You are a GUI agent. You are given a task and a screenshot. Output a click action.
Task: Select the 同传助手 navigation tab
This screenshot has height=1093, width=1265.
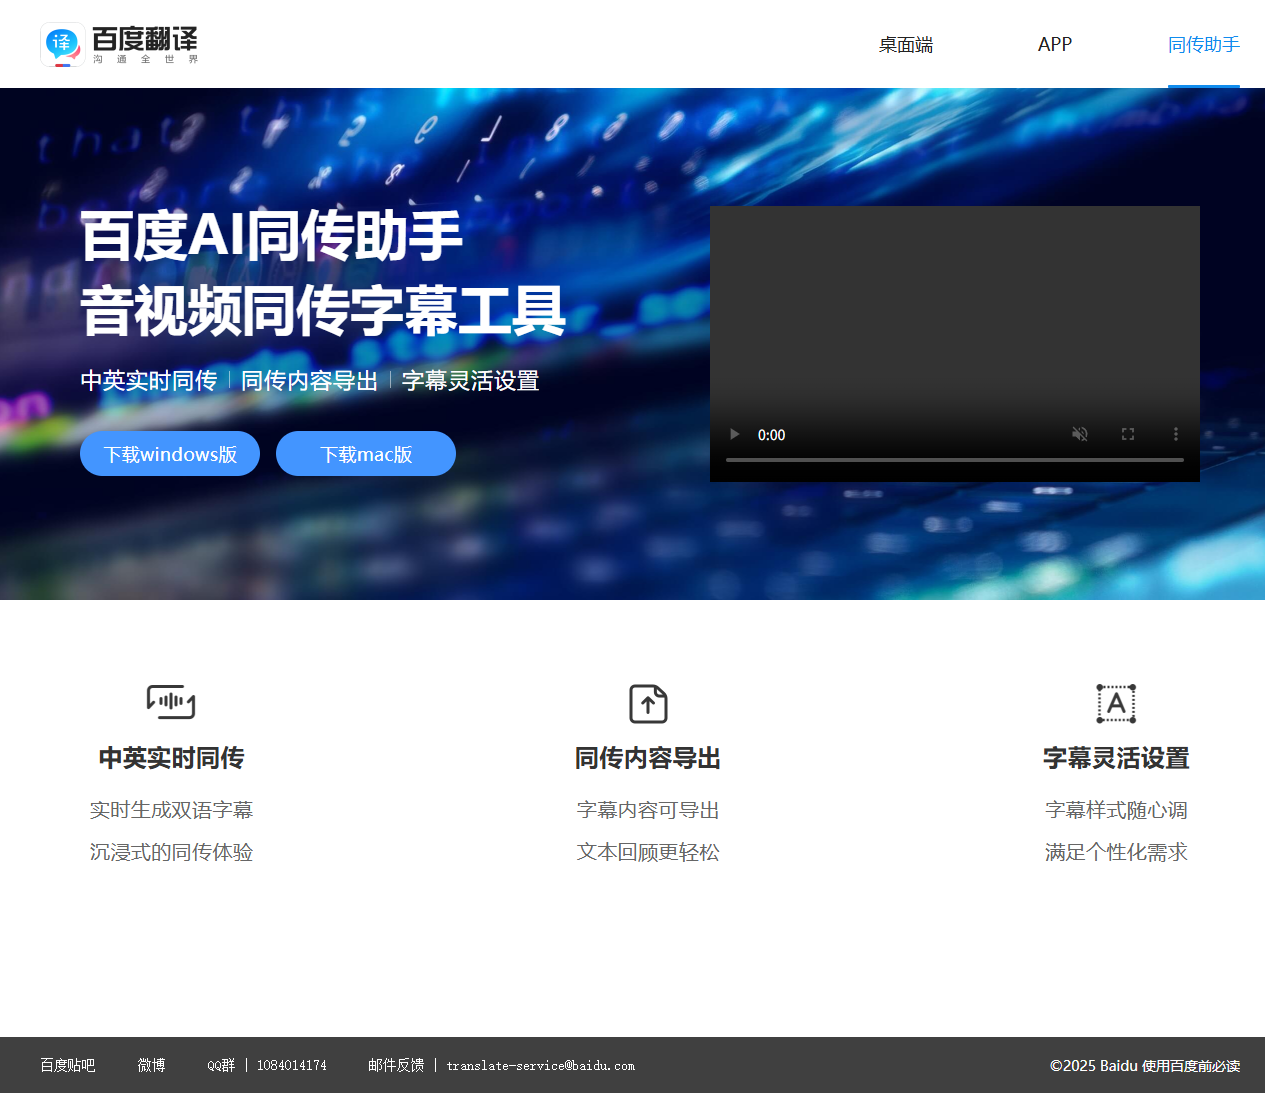click(1203, 45)
